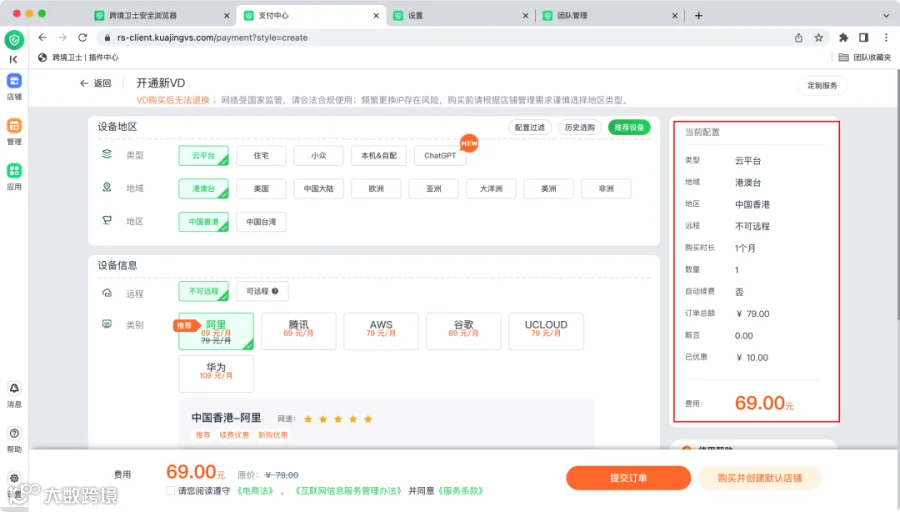Select 中国大陆 region option
900x512 pixels.
(319, 189)
